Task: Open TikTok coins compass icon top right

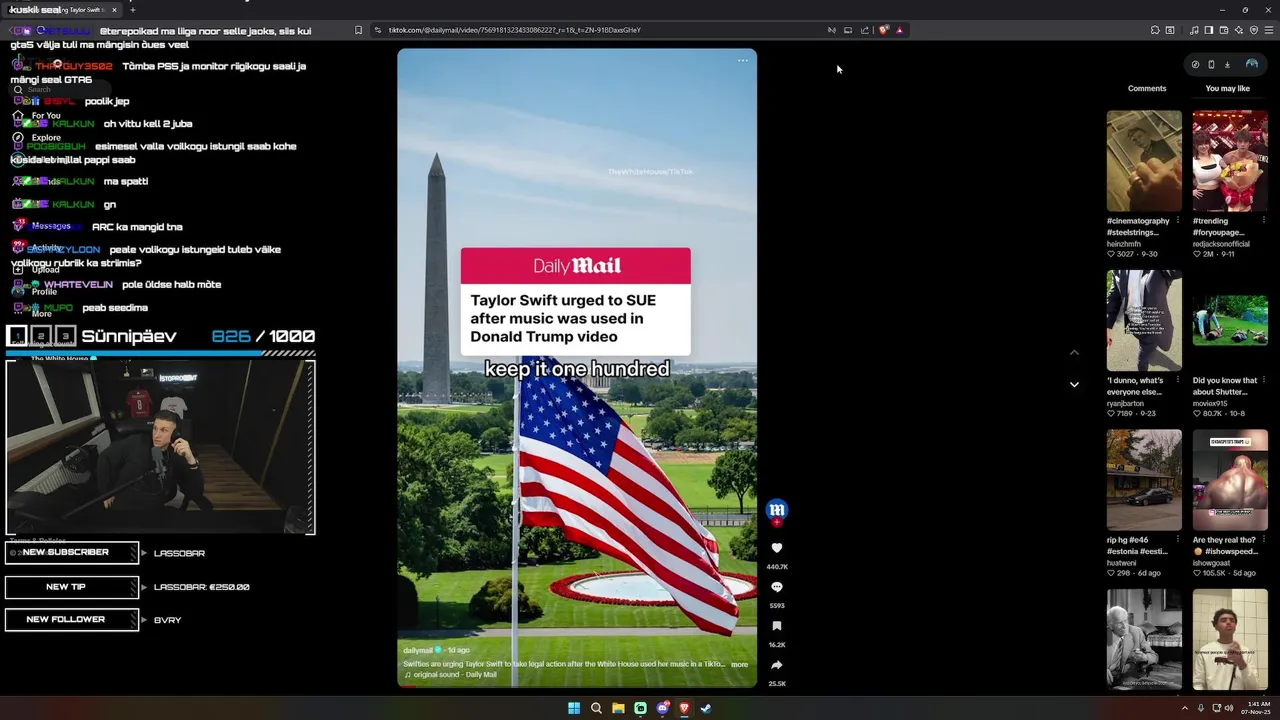Action: [x=1195, y=64]
